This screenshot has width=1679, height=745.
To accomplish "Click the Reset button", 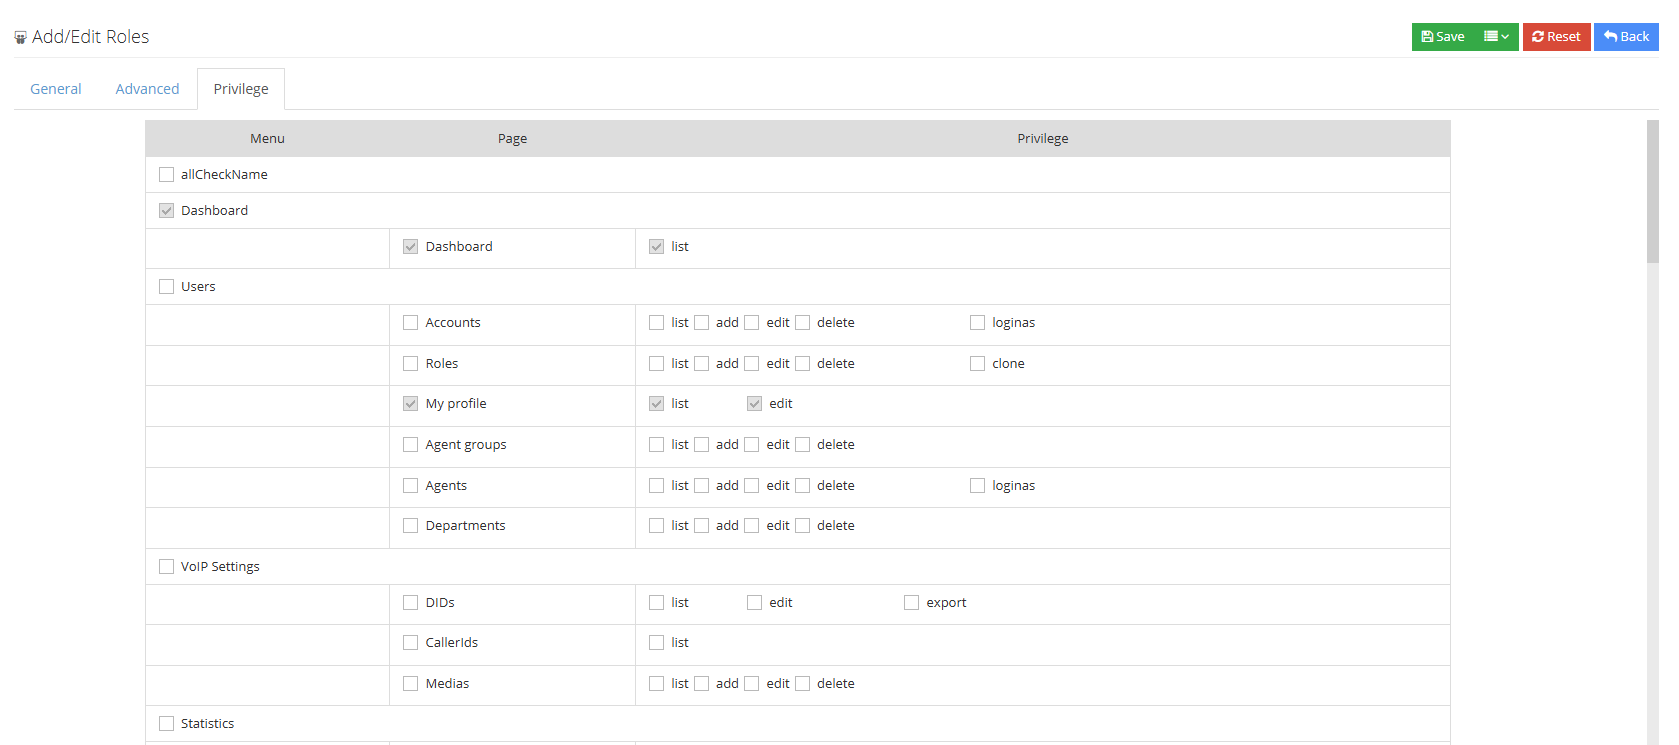I will pos(1556,37).
